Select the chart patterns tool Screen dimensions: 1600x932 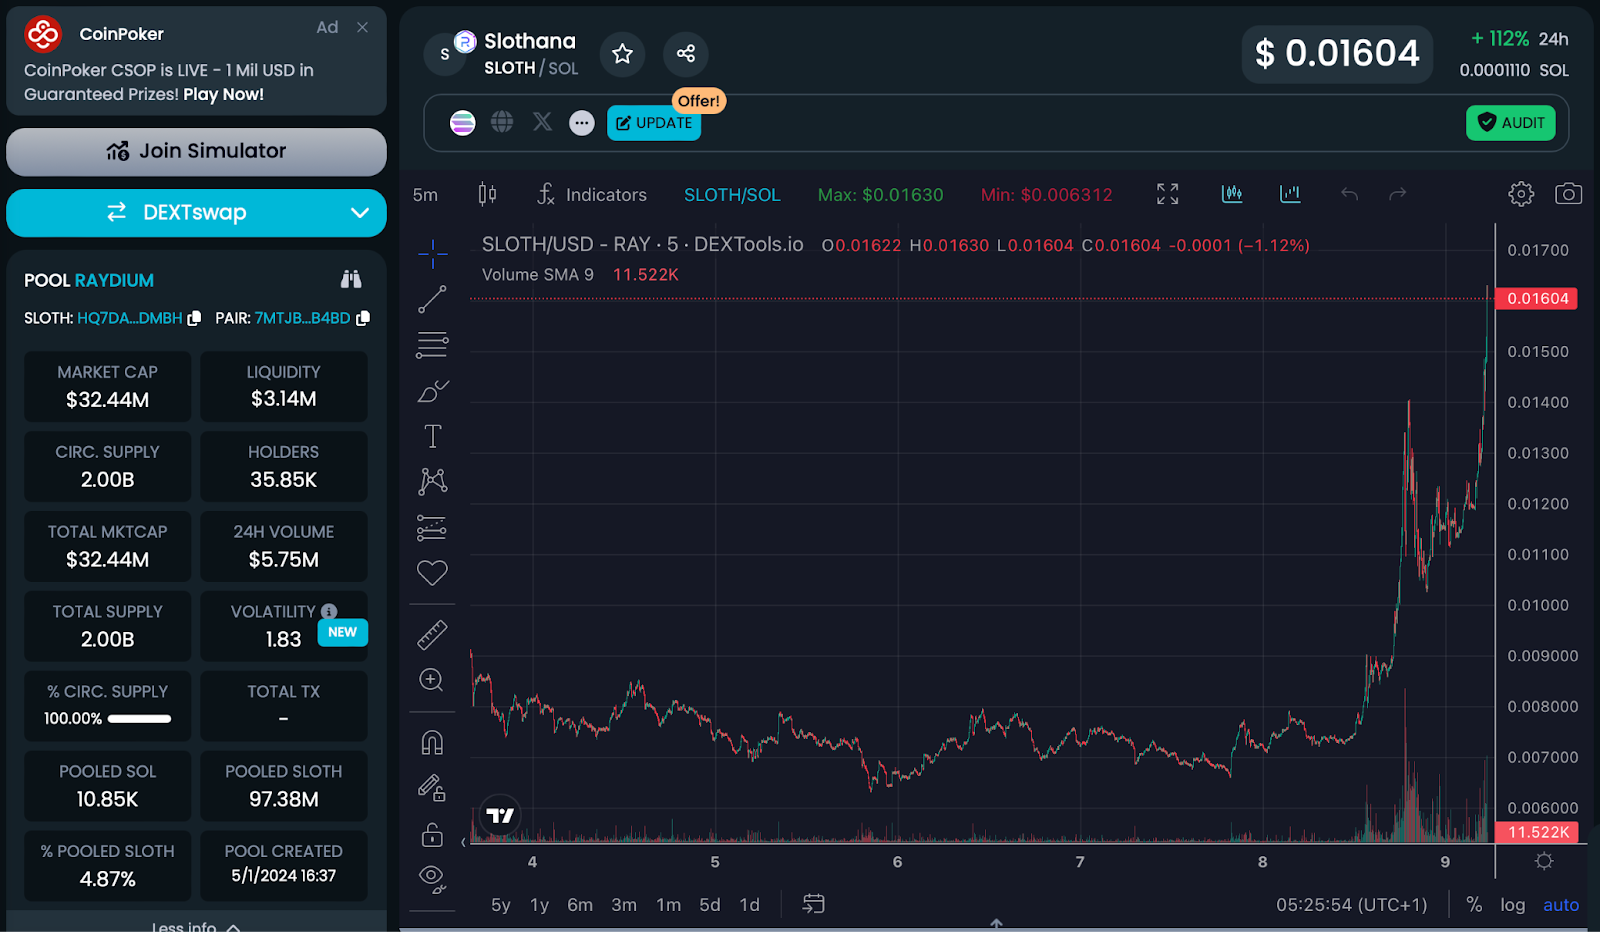point(432,481)
